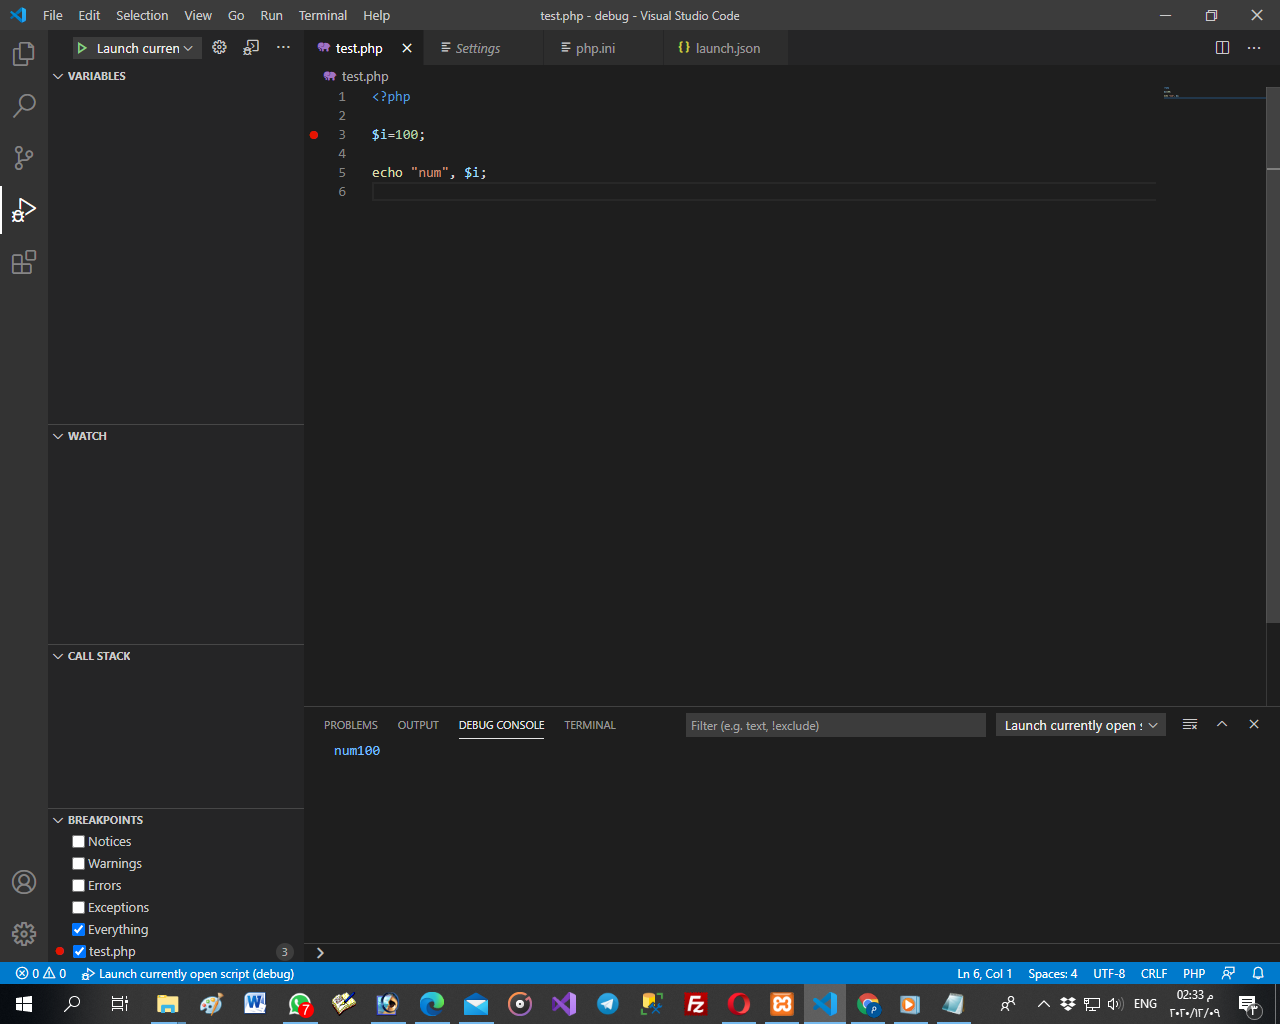Uncheck the Everything breakpoint checkbox
Image resolution: width=1280 pixels, height=1024 pixels.
coord(79,930)
